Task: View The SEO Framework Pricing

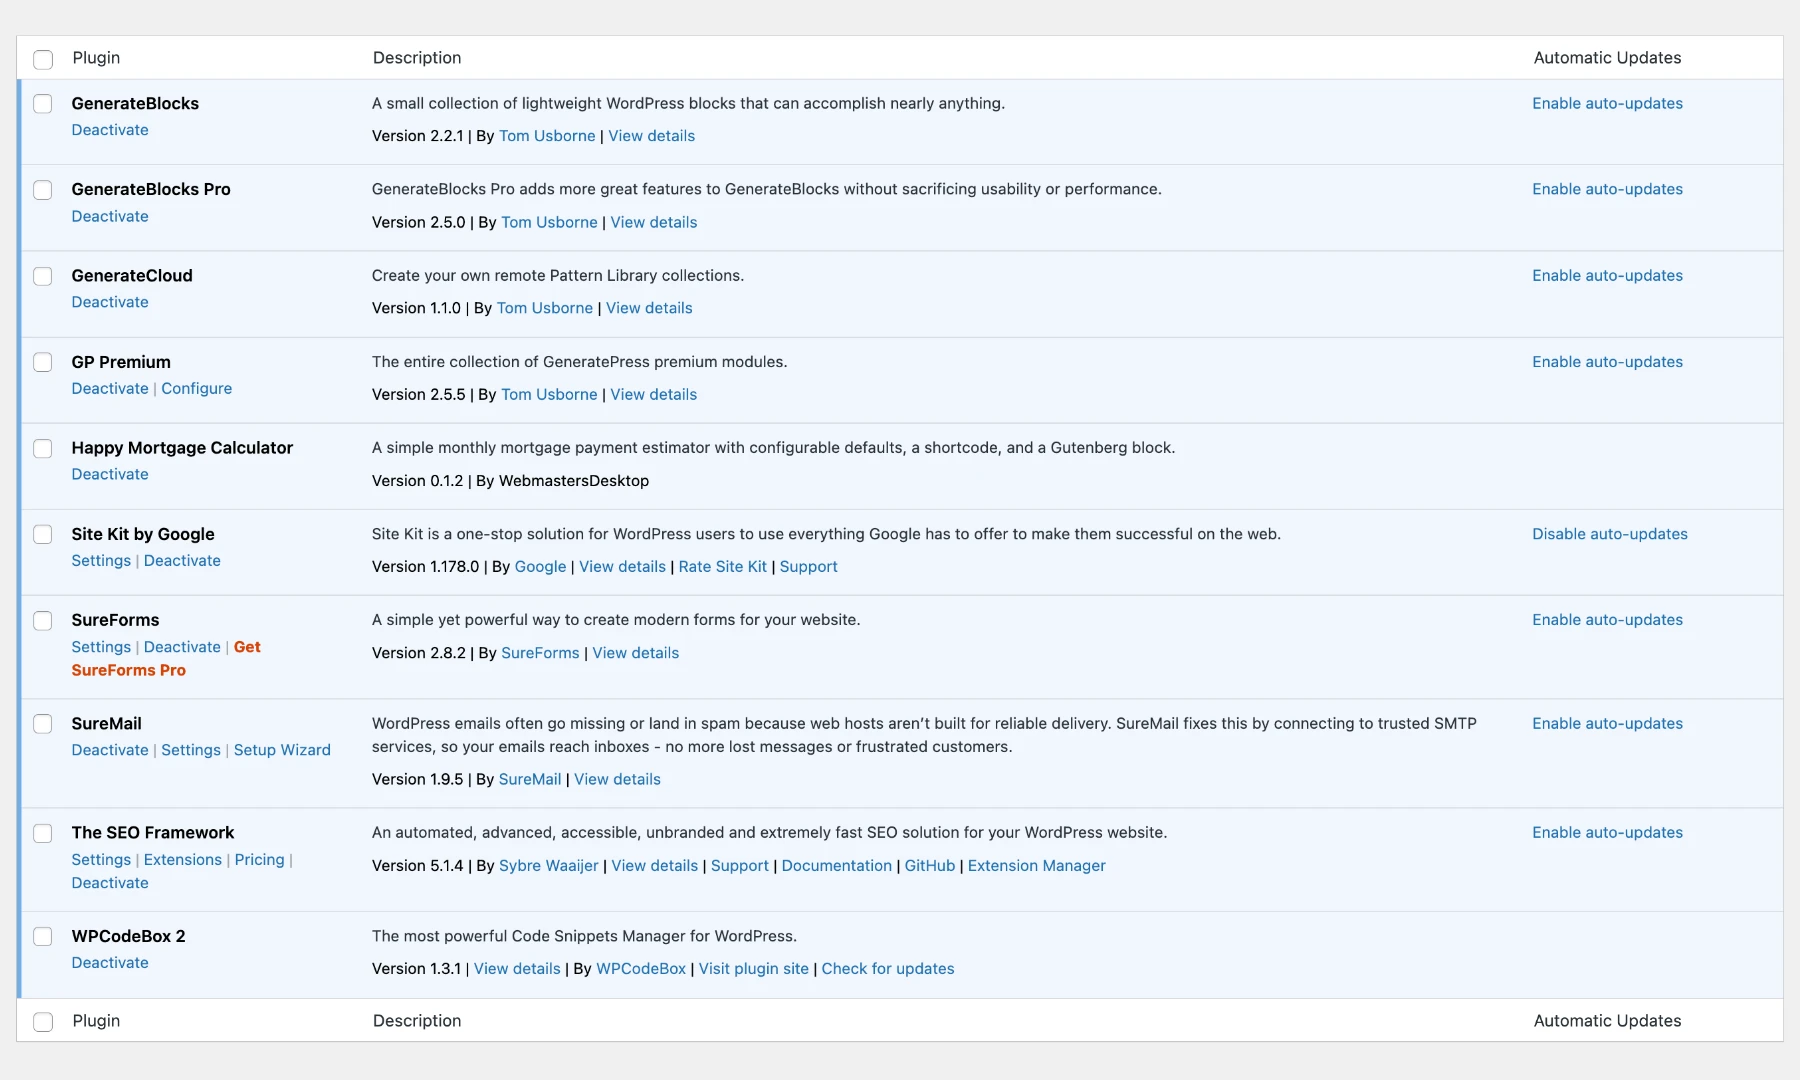Action: (x=260, y=860)
